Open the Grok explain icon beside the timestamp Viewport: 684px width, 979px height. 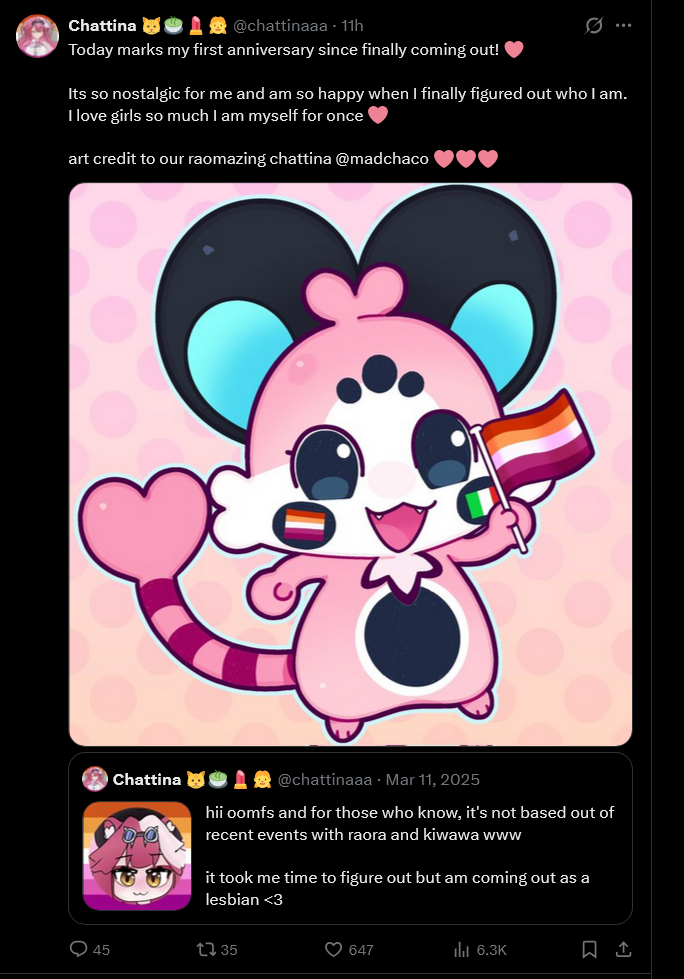click(594, 26)
